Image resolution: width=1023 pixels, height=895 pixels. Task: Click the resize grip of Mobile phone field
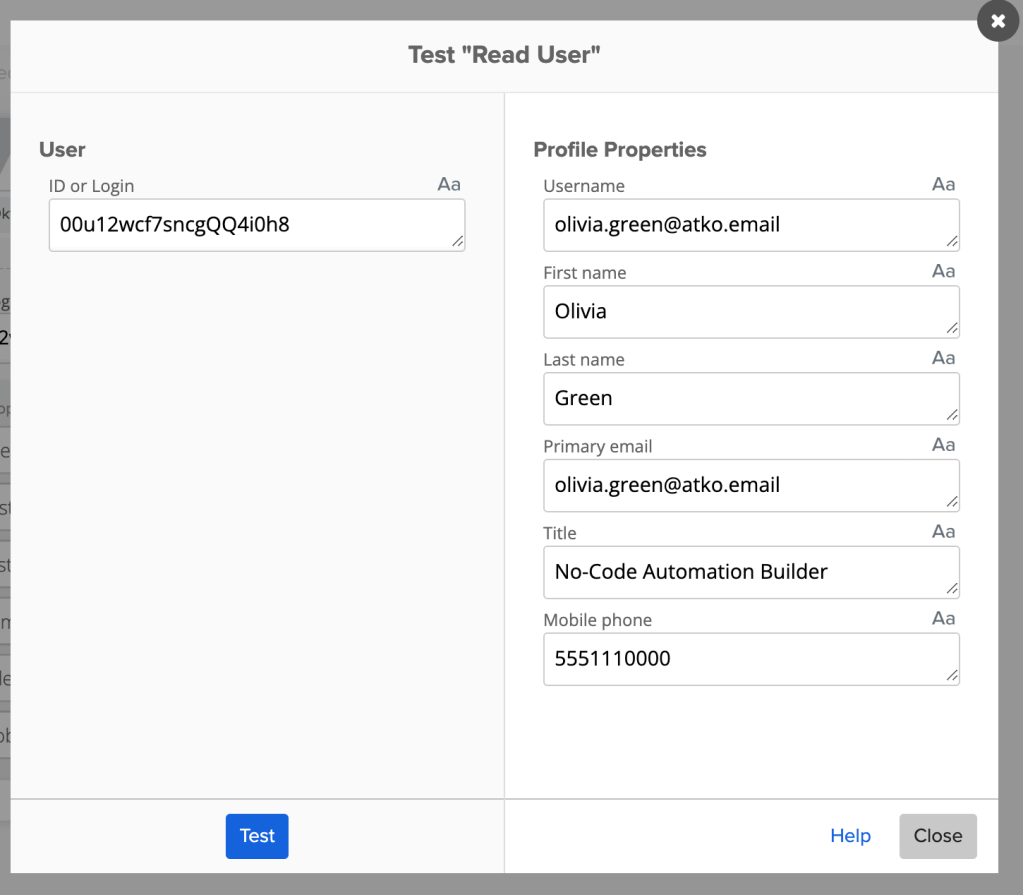[952, 677]
